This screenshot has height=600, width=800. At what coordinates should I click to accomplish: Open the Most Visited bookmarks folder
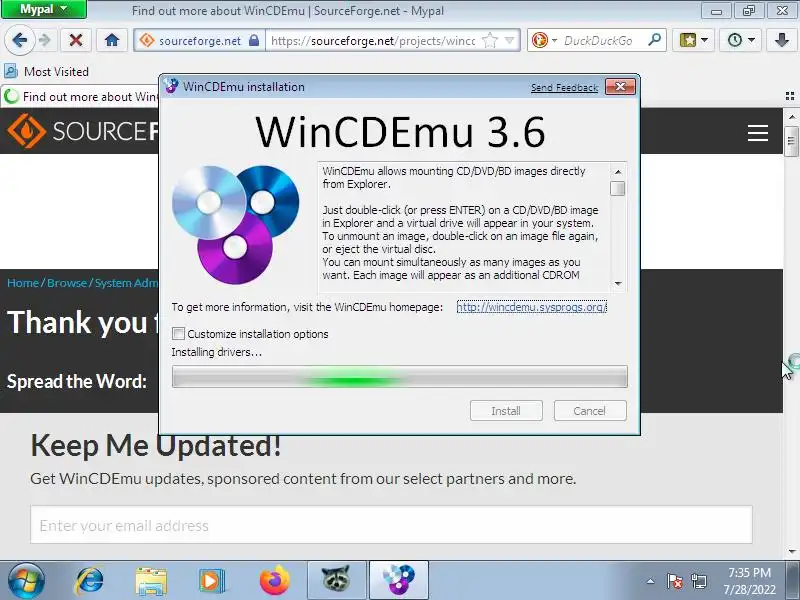click(x=46, y=71)
